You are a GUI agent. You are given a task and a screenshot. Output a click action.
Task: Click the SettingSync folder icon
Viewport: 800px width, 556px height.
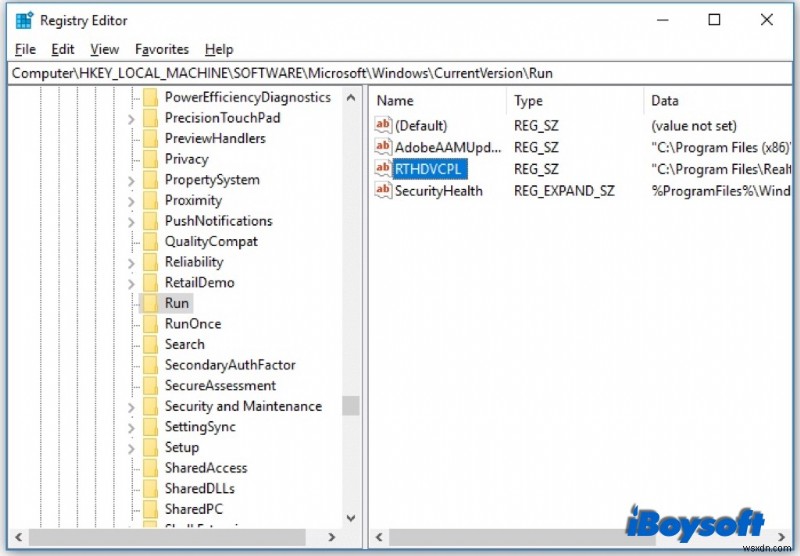[151, 426]
